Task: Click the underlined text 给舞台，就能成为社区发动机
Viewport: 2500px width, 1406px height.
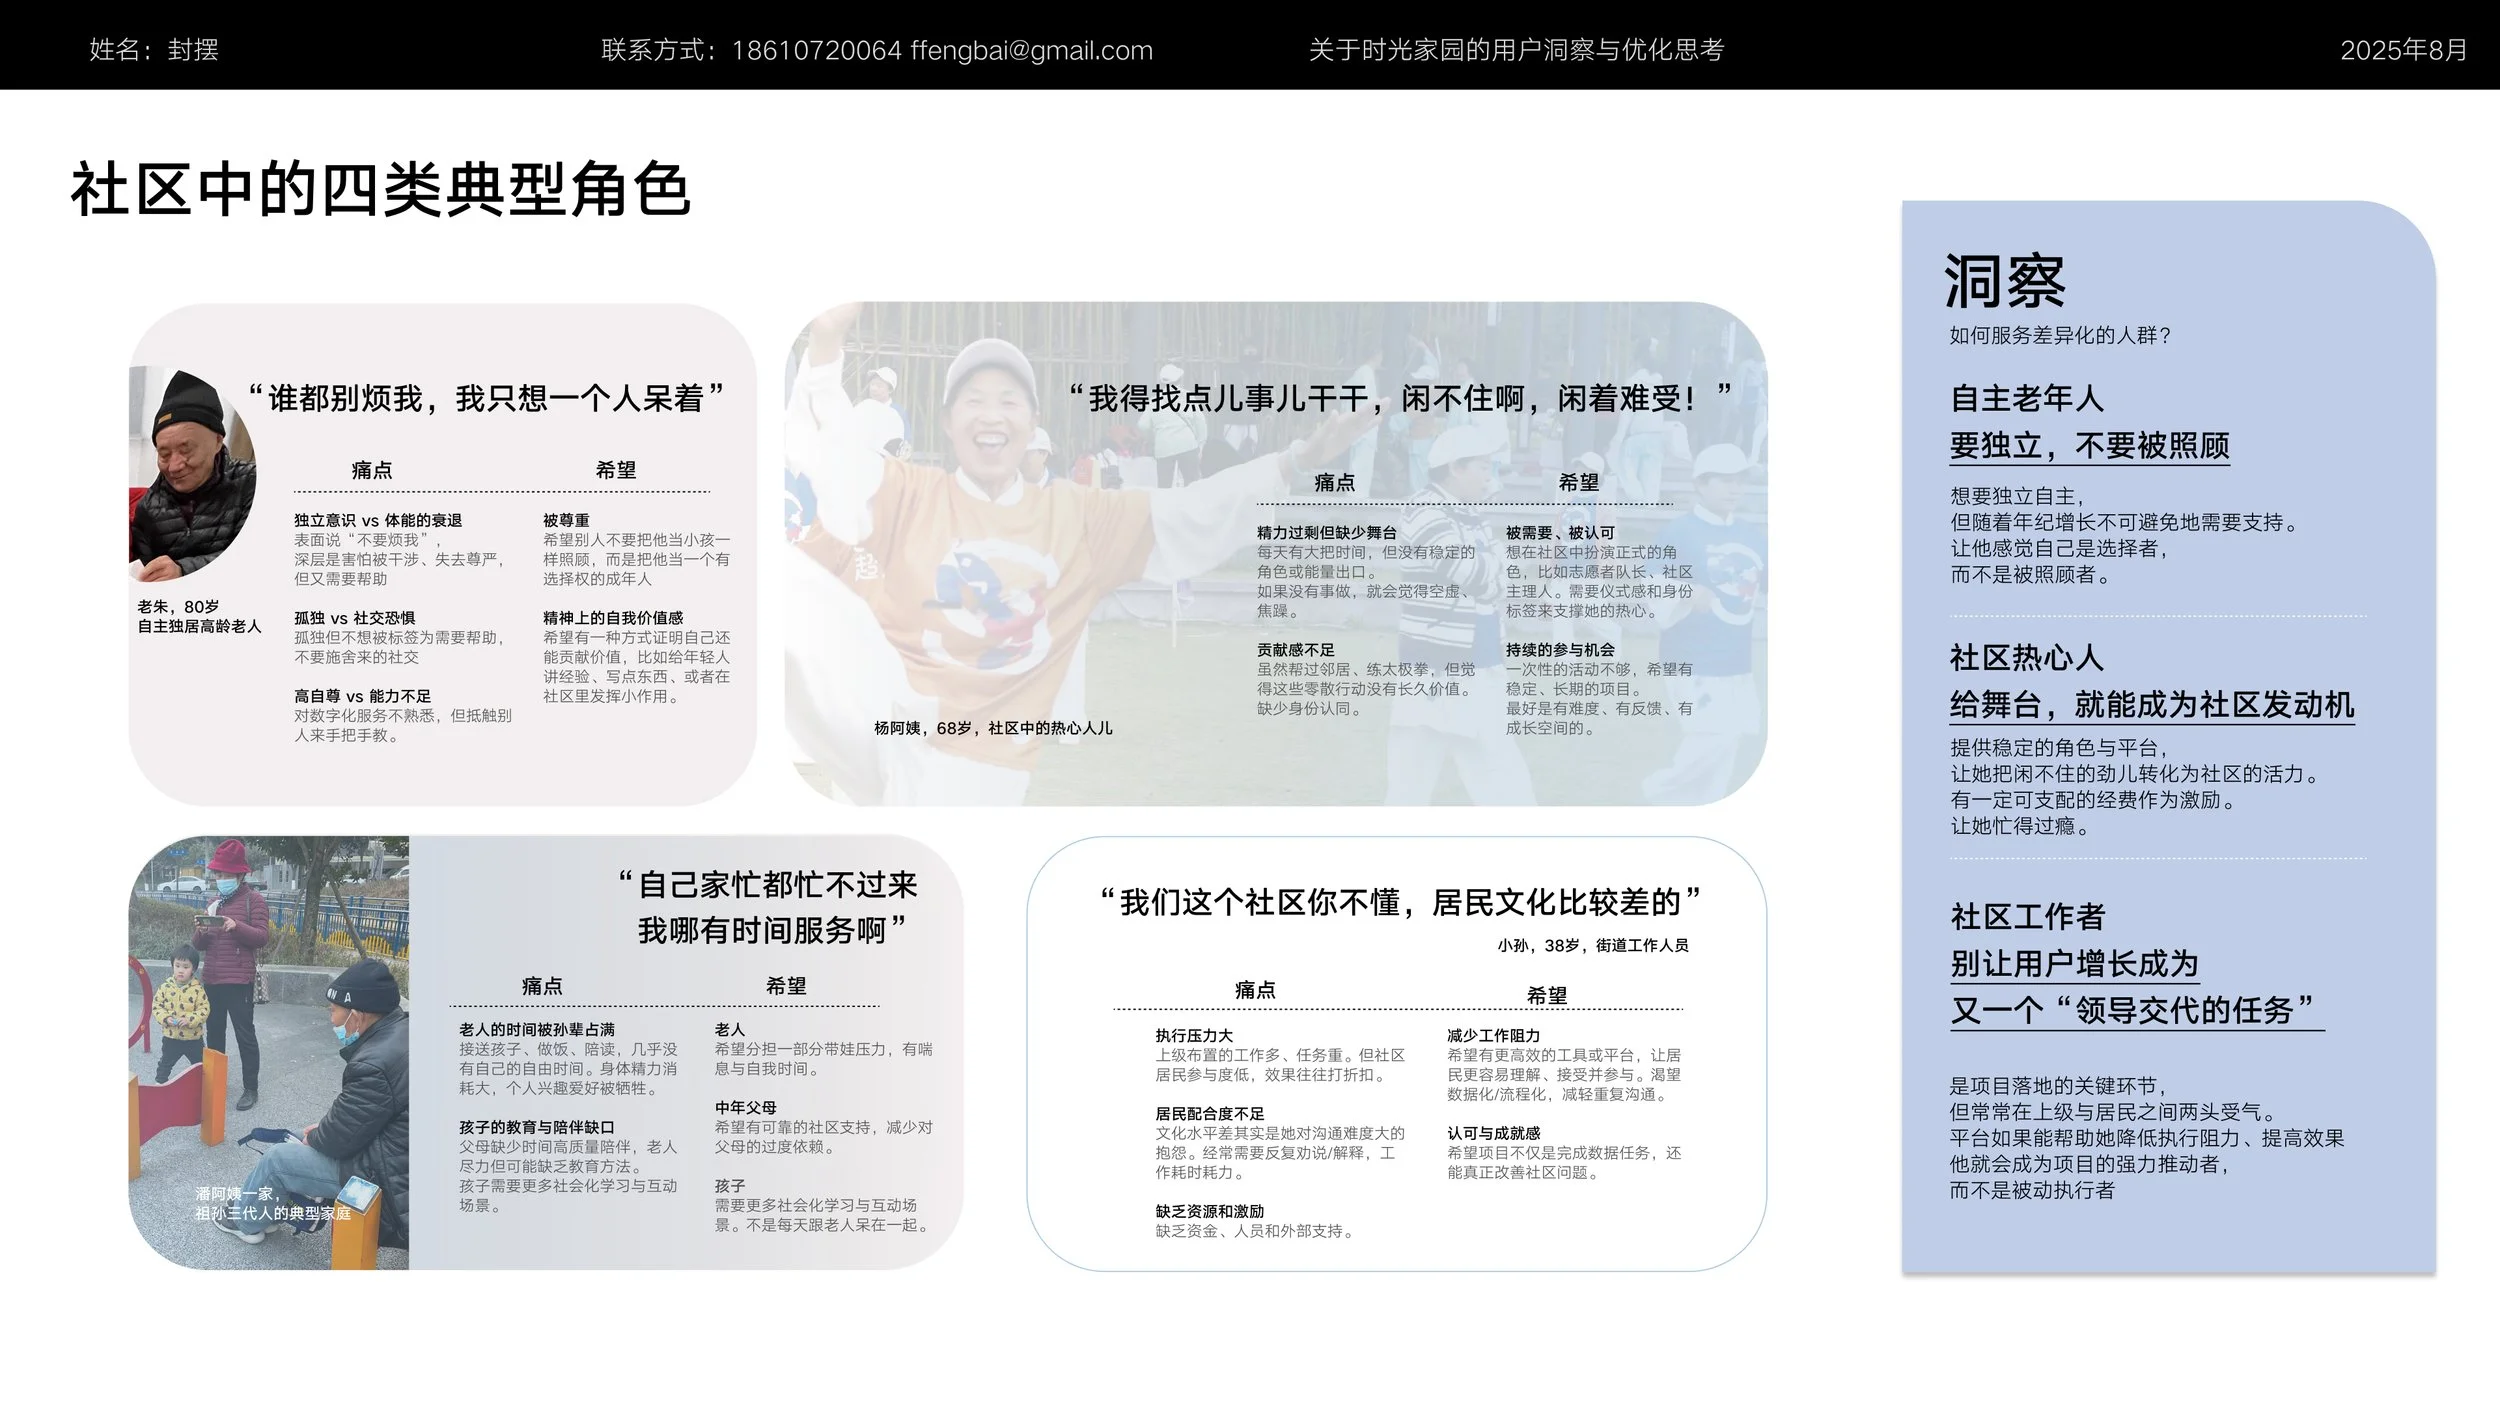Action: (x=2151, y=704)
